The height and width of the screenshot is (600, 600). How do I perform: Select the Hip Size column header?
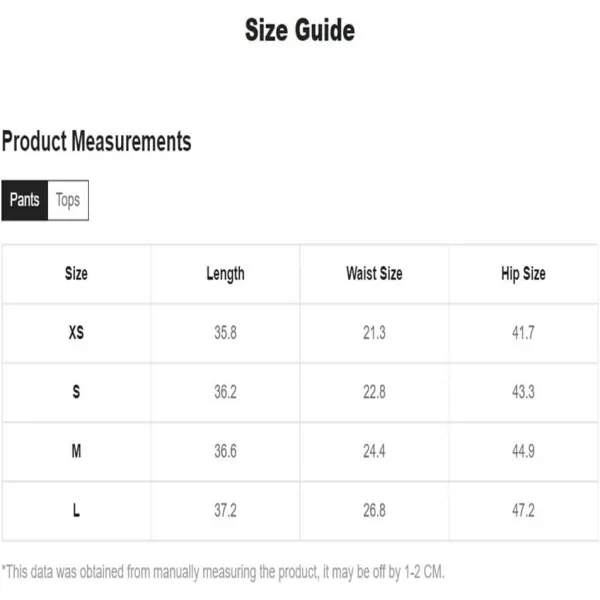click(x=523, y=274)
